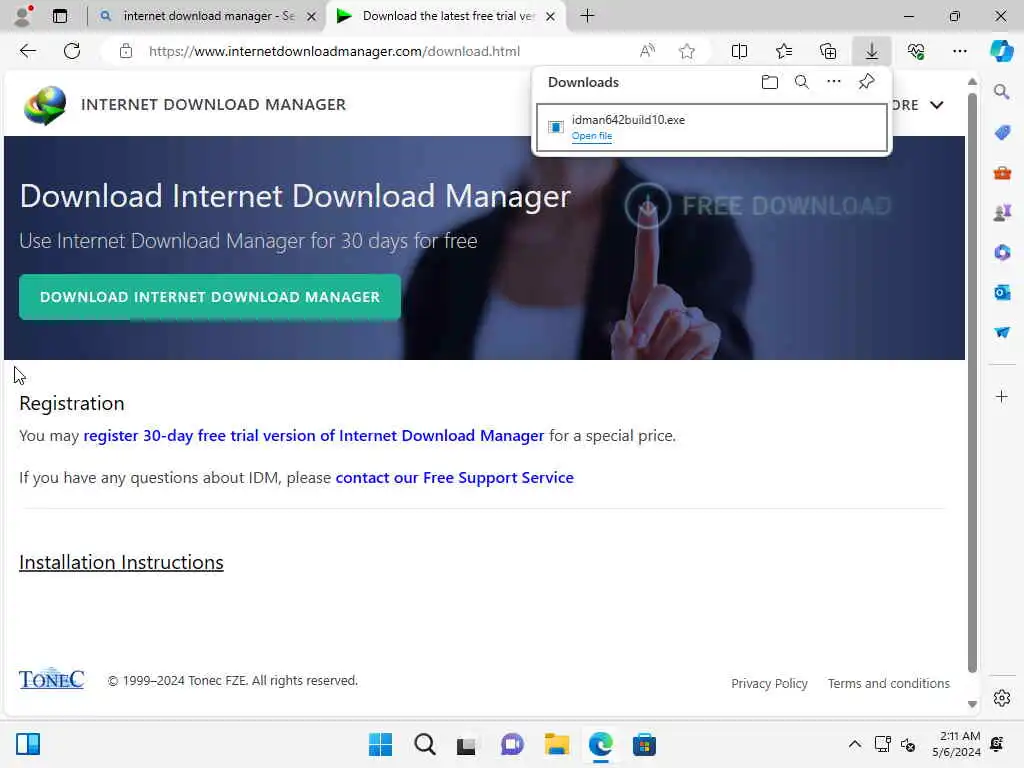Open More options in Downloads panel
The width and height of the screenshot is (1024, 768).
(833, 82)
